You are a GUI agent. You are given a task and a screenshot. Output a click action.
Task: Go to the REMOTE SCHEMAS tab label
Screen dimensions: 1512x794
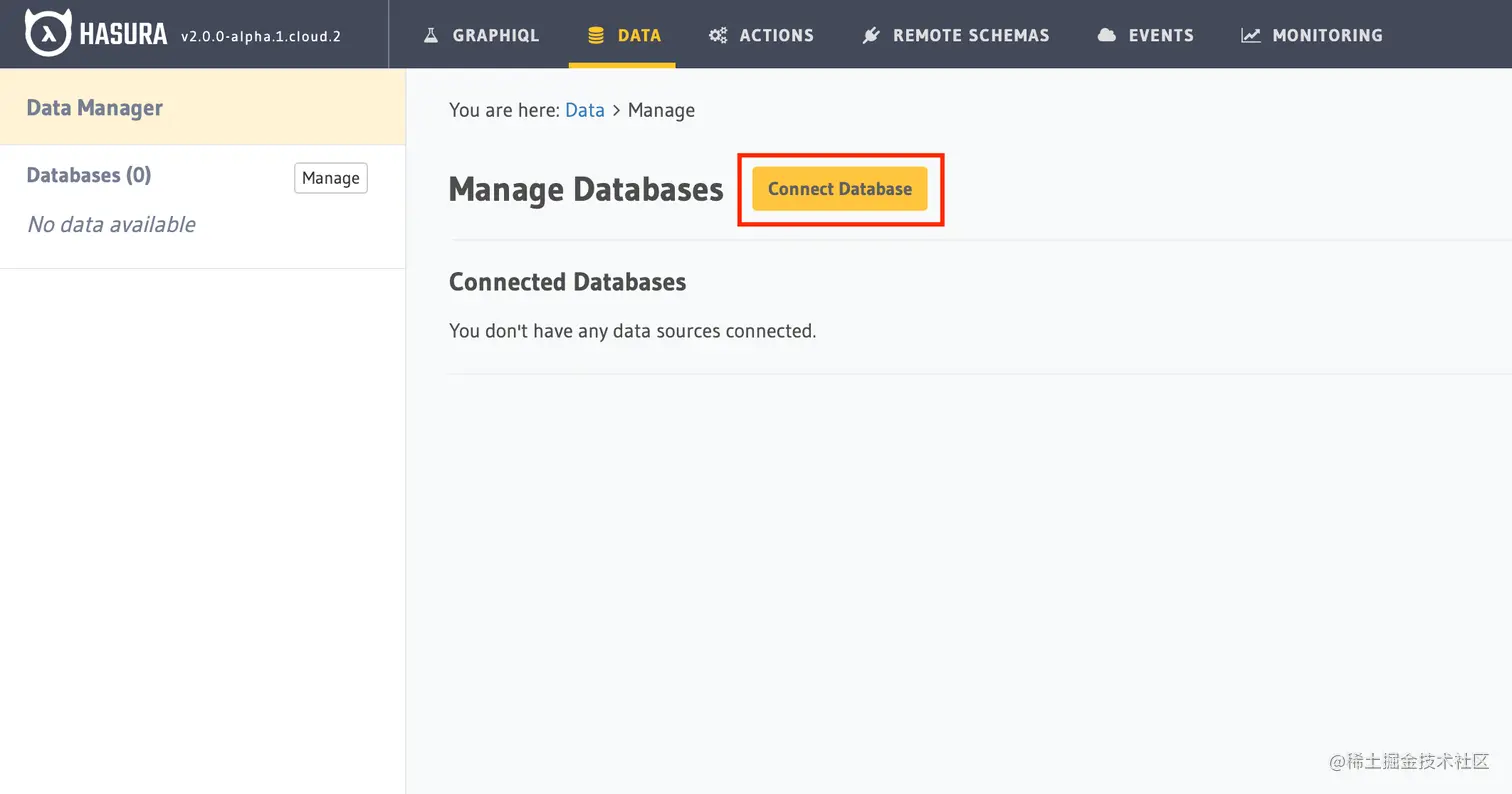[x=971, y=35]
